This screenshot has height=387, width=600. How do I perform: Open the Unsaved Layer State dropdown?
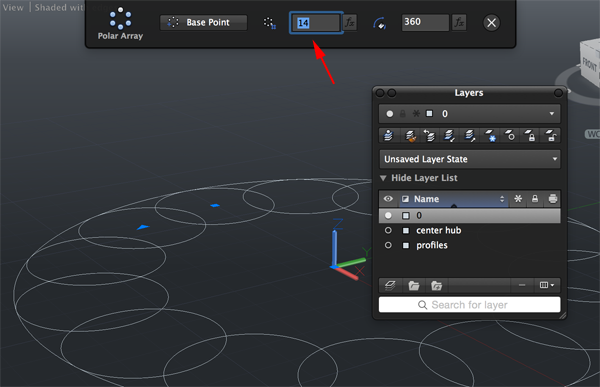tap(470, 159)
